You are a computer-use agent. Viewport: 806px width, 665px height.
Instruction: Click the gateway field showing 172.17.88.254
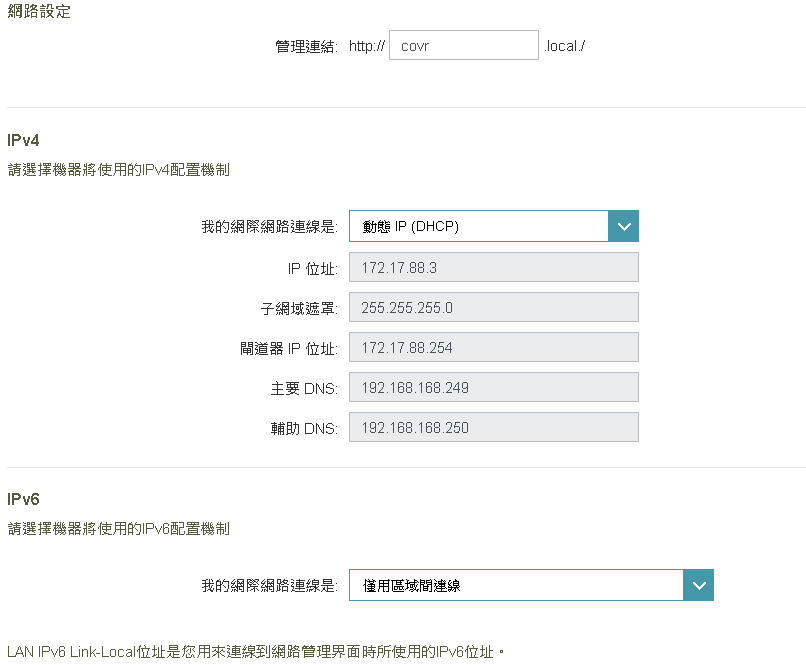493,348
